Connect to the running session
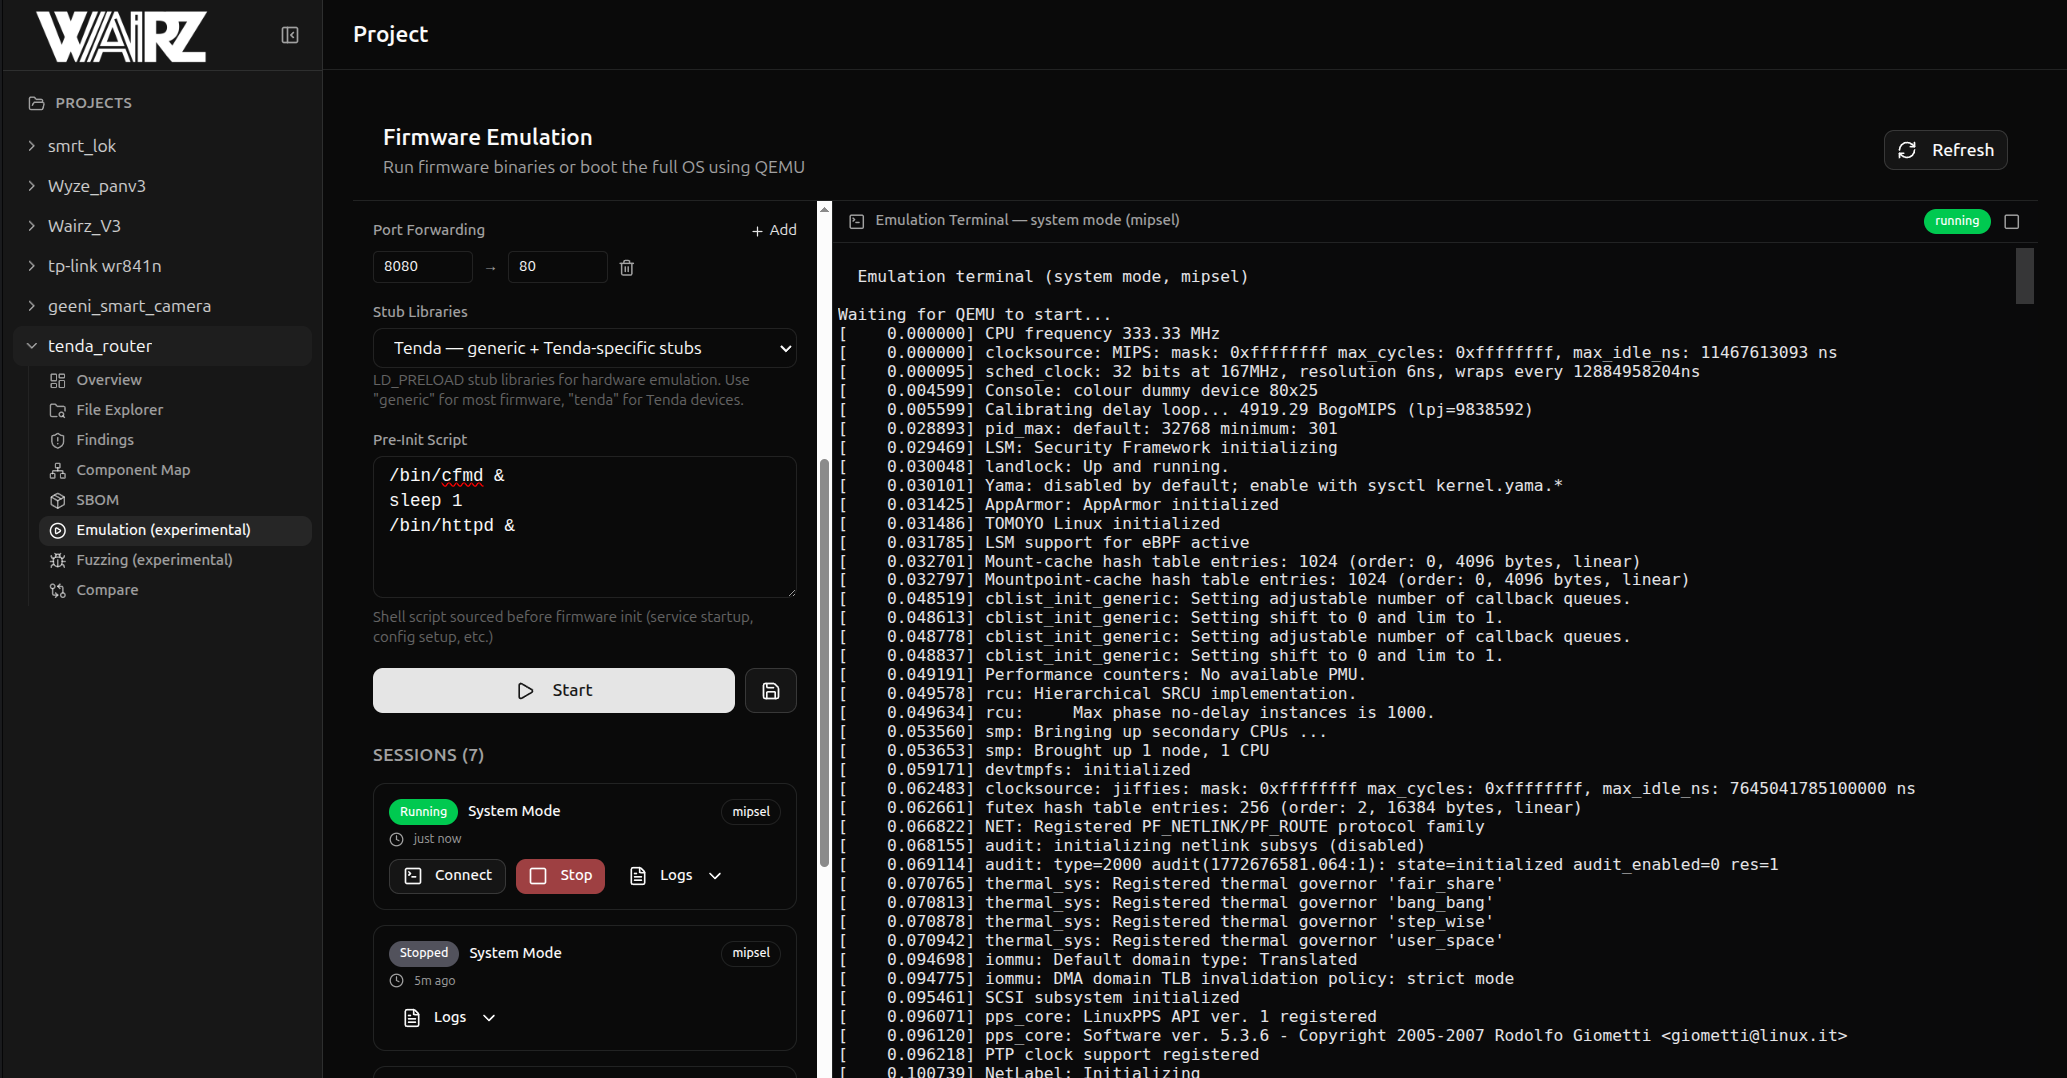 [447, 876]
